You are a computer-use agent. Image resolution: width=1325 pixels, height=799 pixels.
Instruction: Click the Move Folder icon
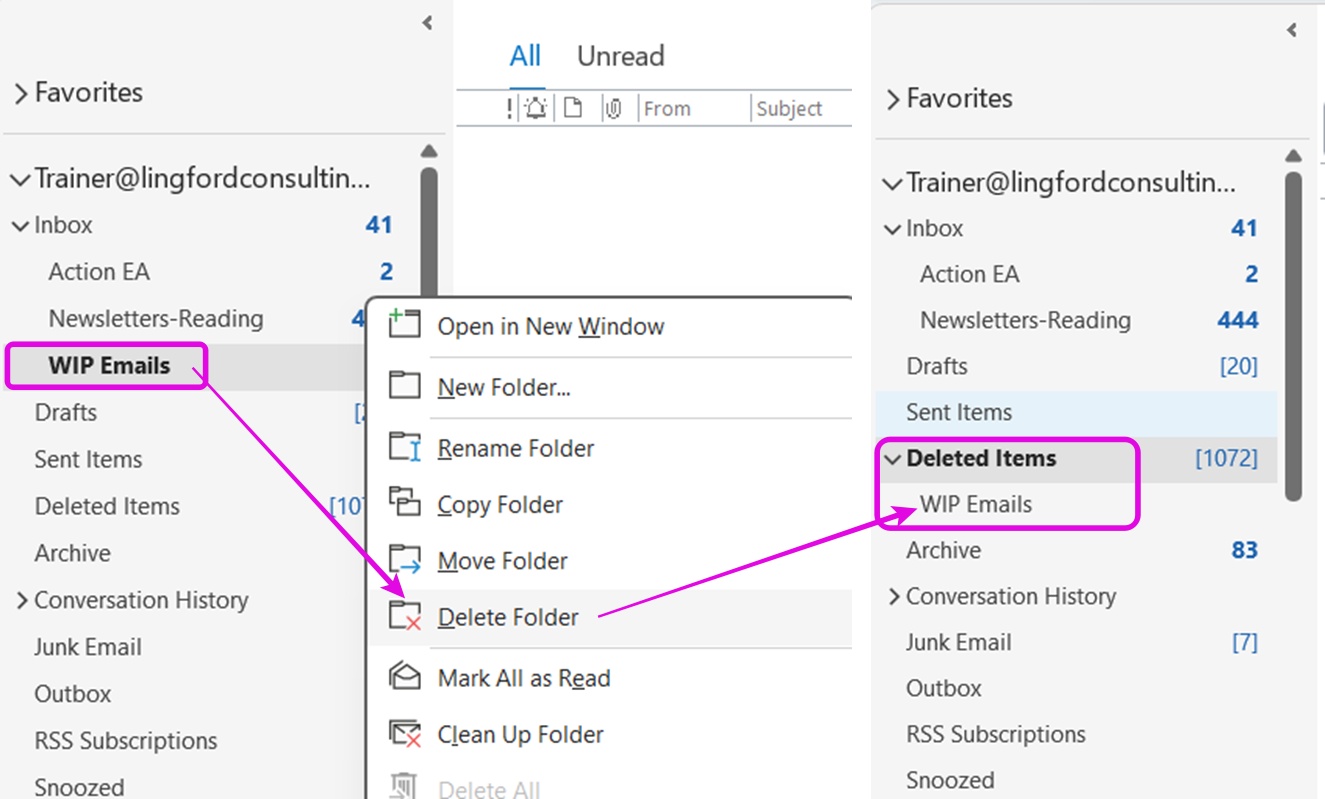tap(404, 560)
